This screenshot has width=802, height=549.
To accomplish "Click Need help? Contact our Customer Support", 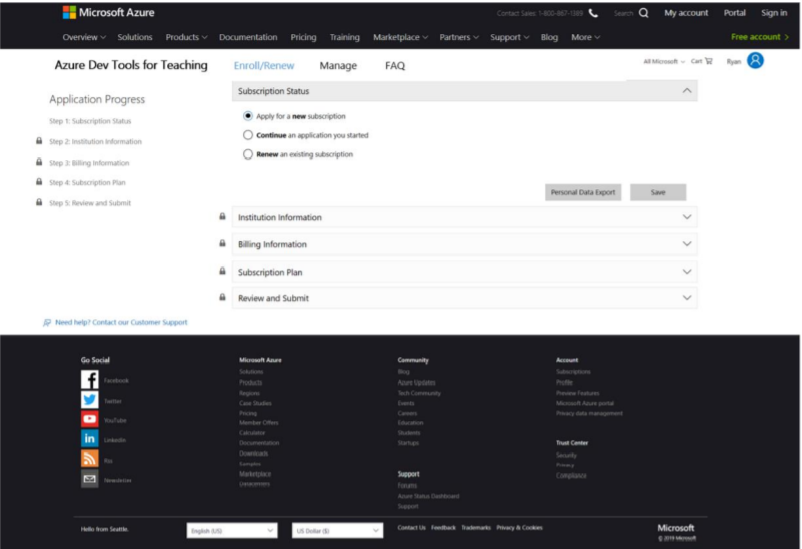I will pyautogui.click(x=121, y=322).
